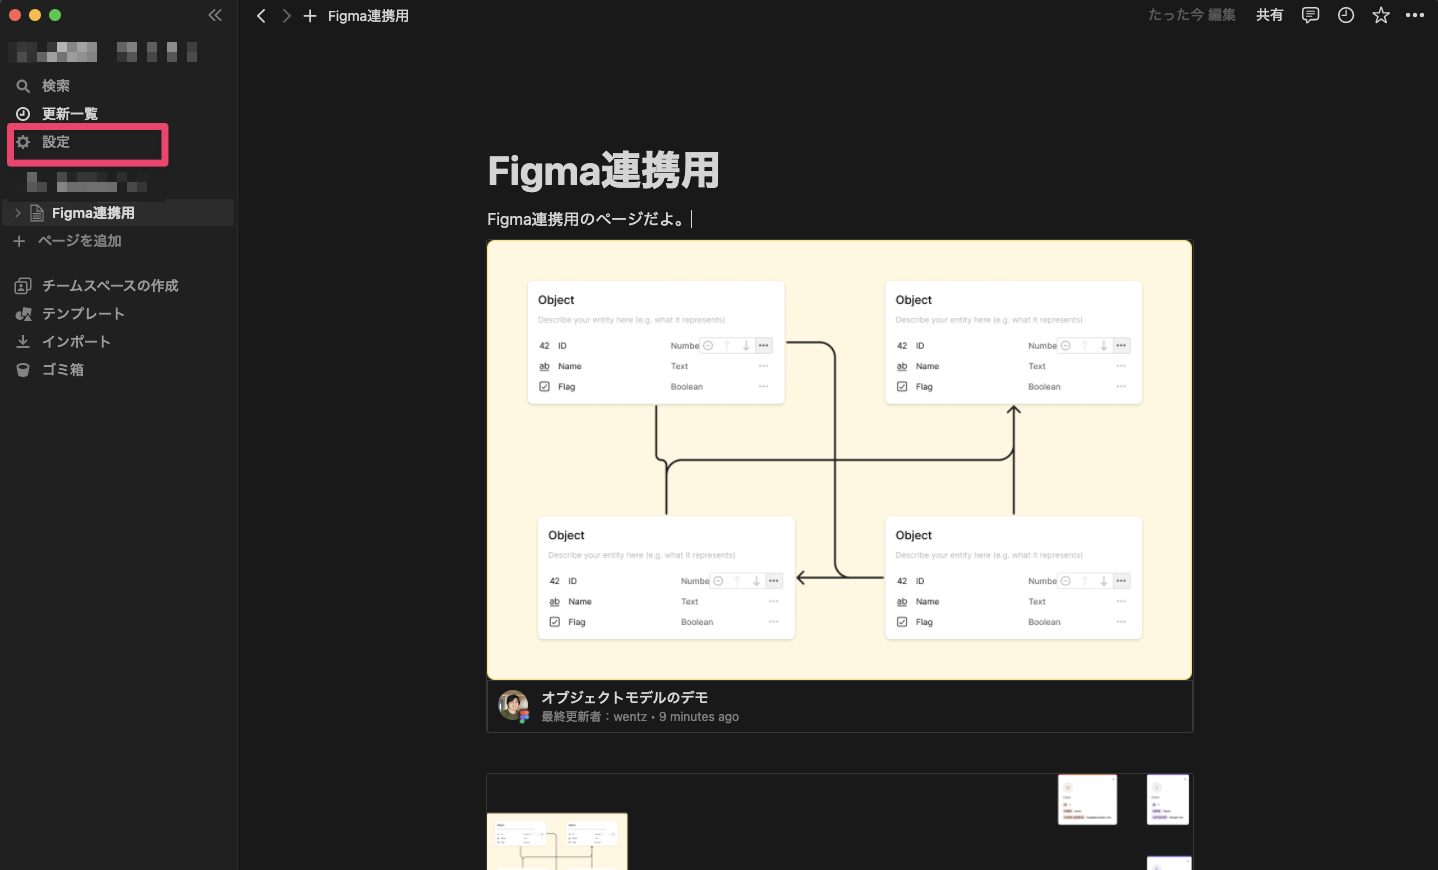Favorite this page with the star icon

pyautogui.click(x=1380, y=15)
